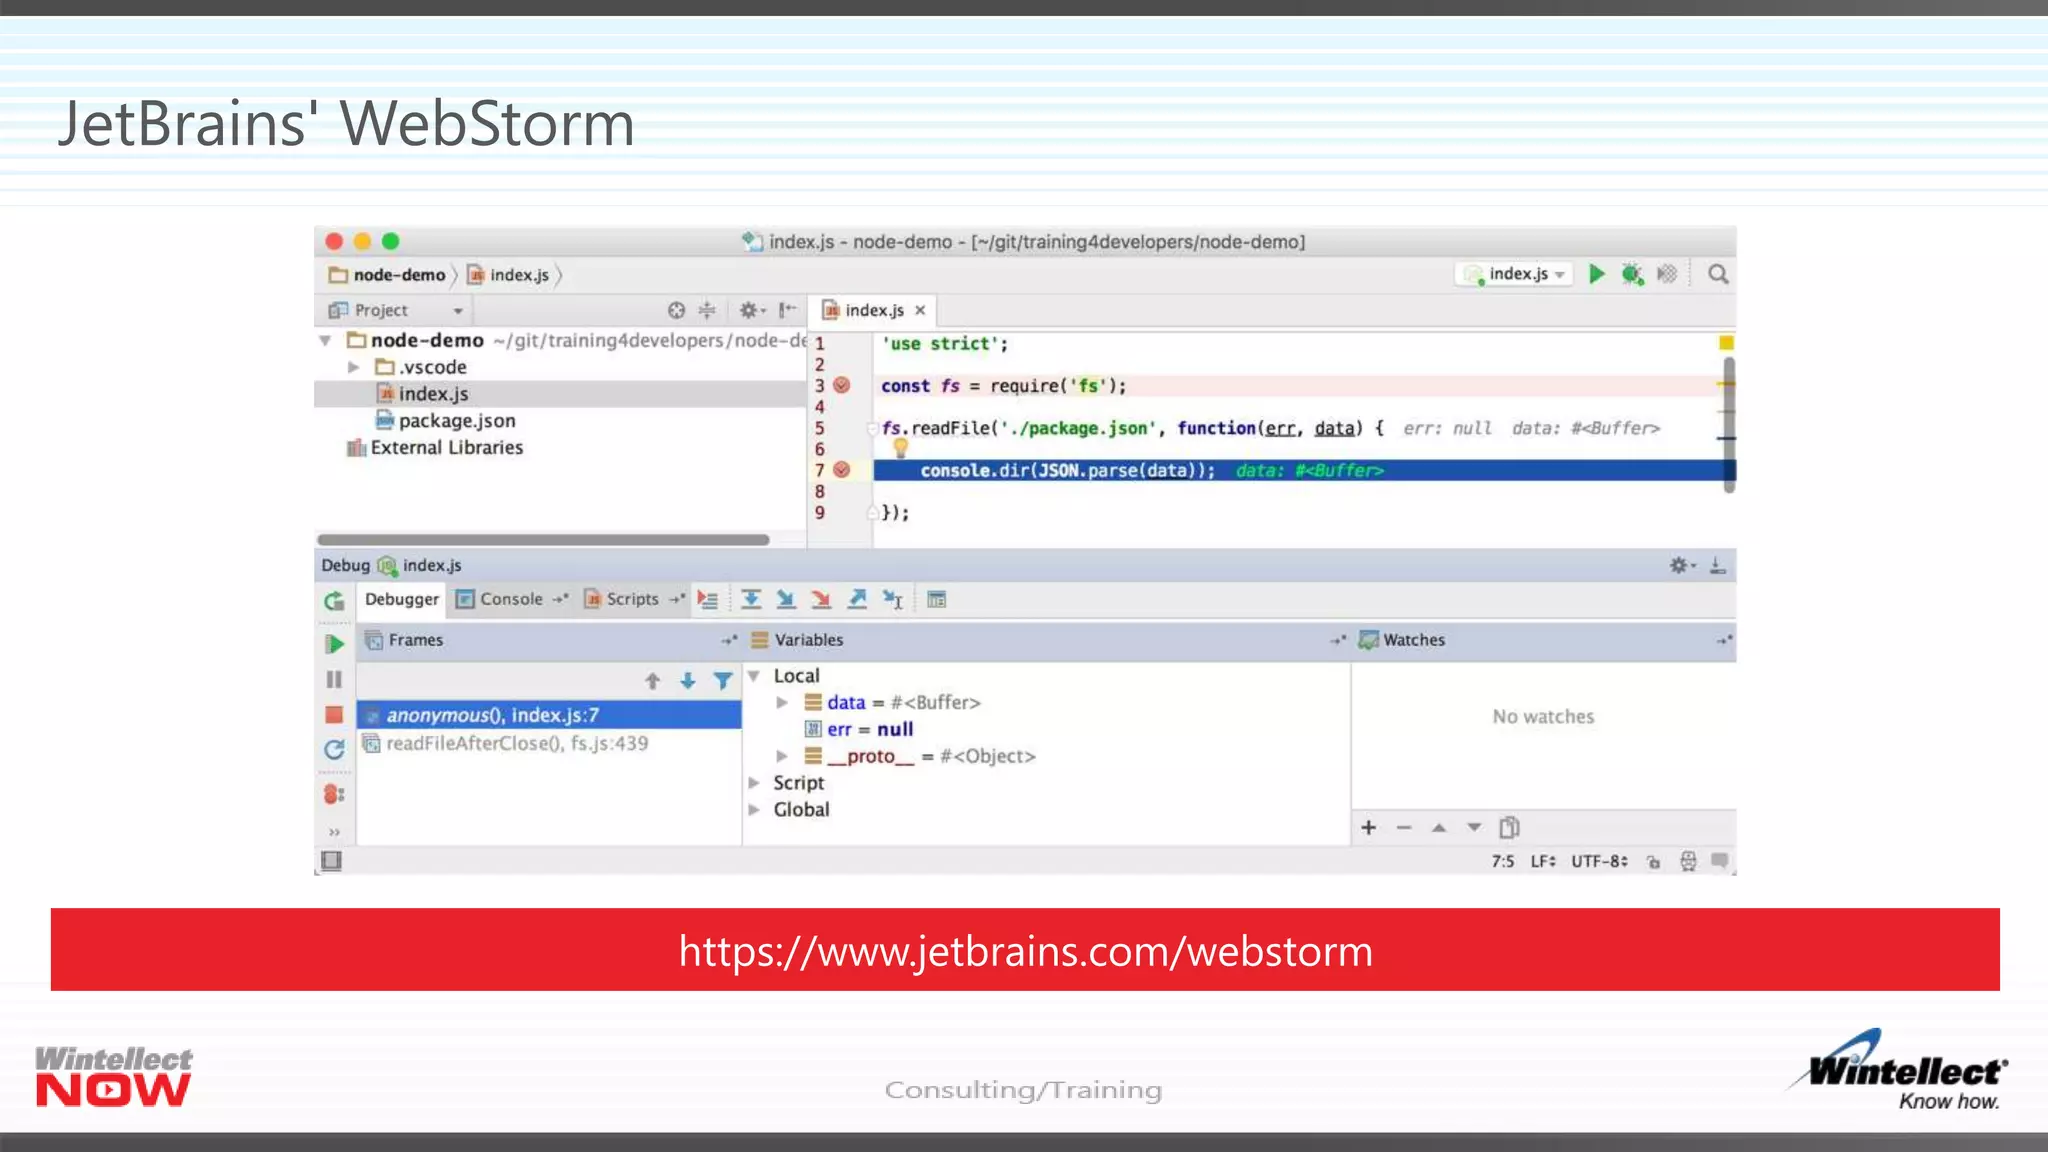Close the index.js editor tab
The image size is (2048, 1152).
pos(920,310)
